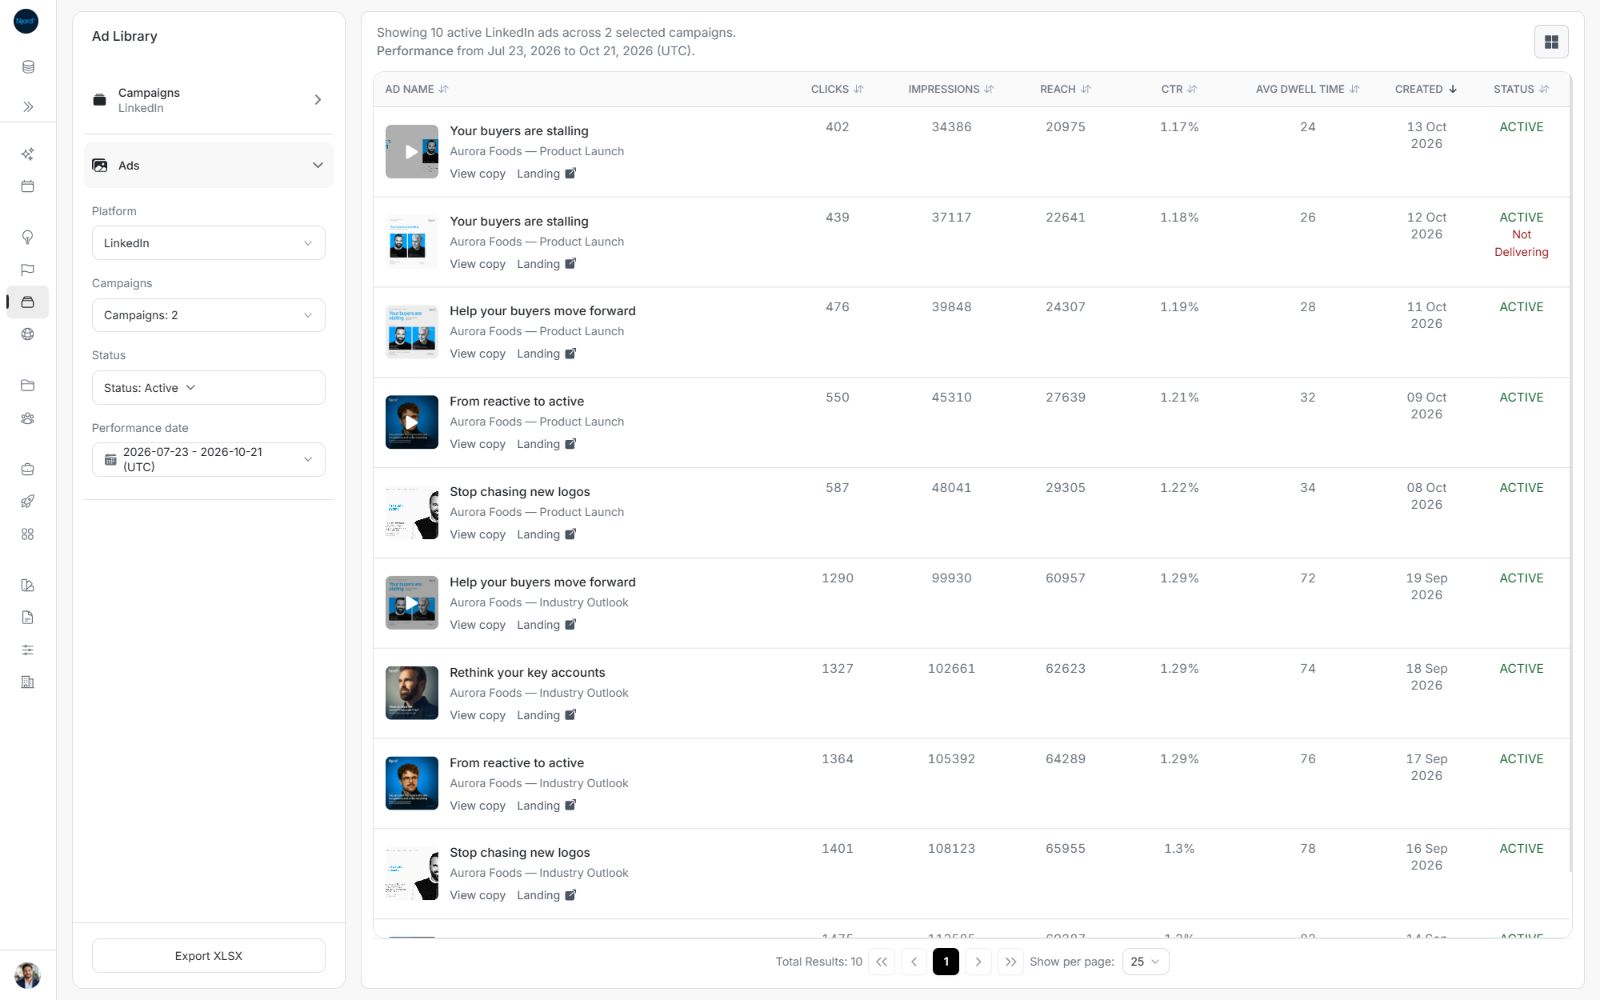
Task: Click the Total Results: 10 label
Action: click(818, 962)
